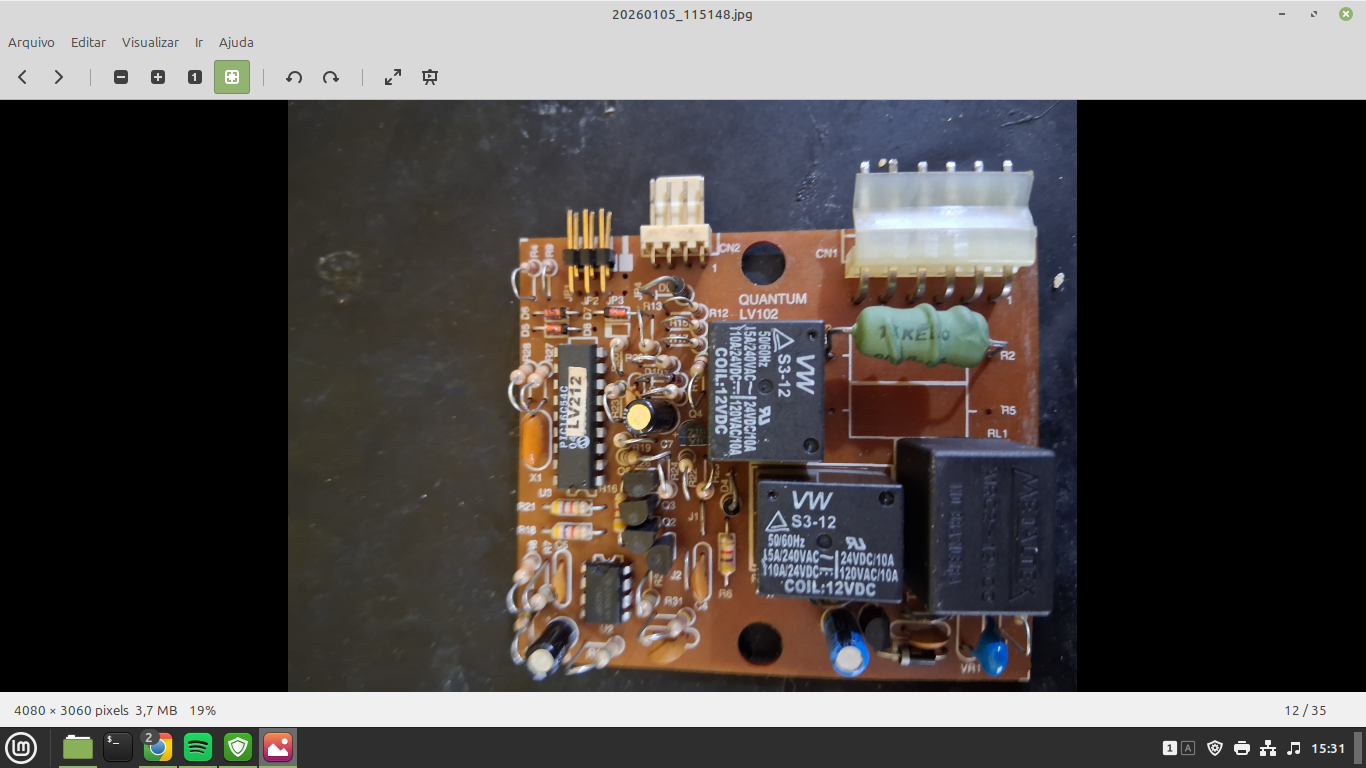This screenshot has height=768, width=1366.
Task: Go to the previous image
Action: pos(22,77)
